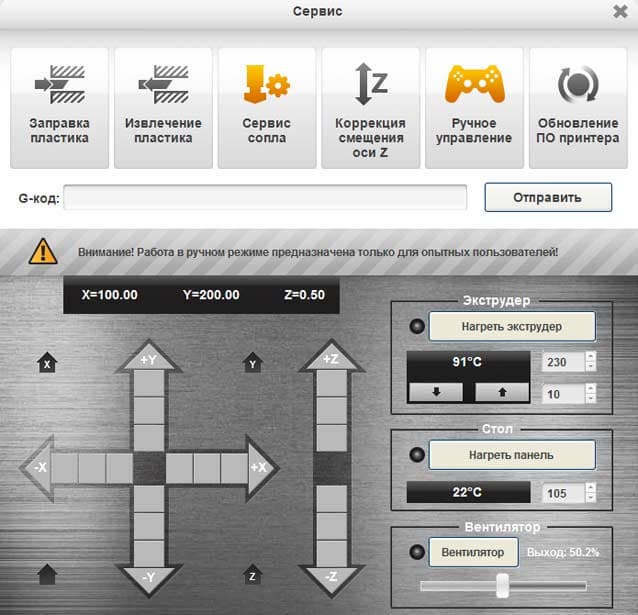638x615 pixels.
Task: Open Коррекция смещения оси Z
Action: click(371, 108)
